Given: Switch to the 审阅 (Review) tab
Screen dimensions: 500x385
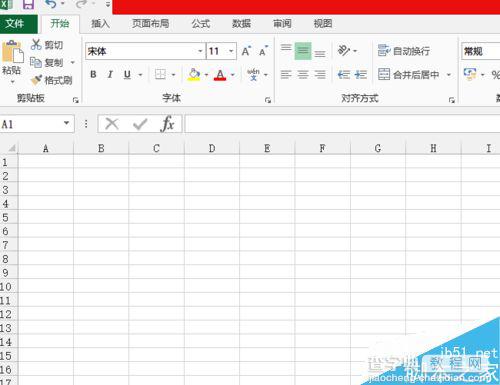Looking at the screenshot, I should (x=282, y=24).
